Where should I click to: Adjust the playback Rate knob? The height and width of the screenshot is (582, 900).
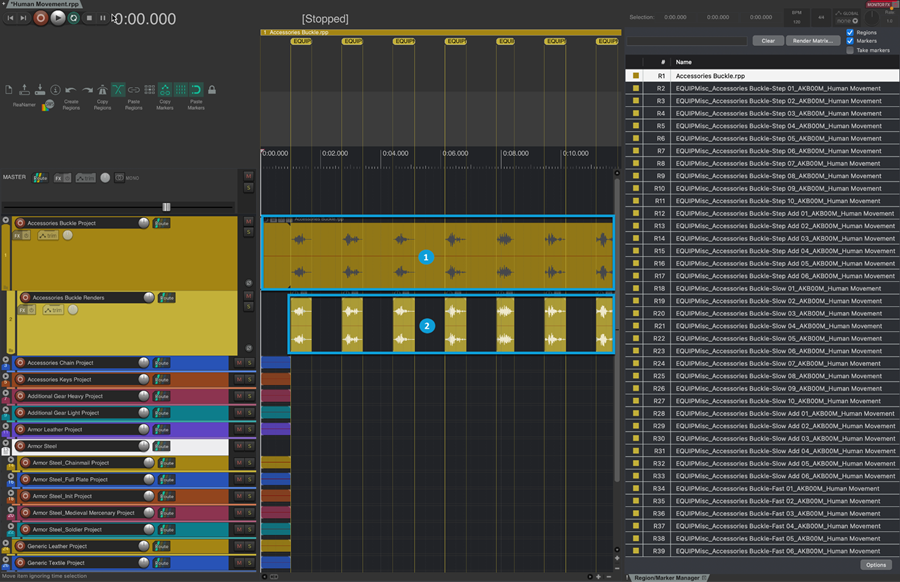click(873, 17)
